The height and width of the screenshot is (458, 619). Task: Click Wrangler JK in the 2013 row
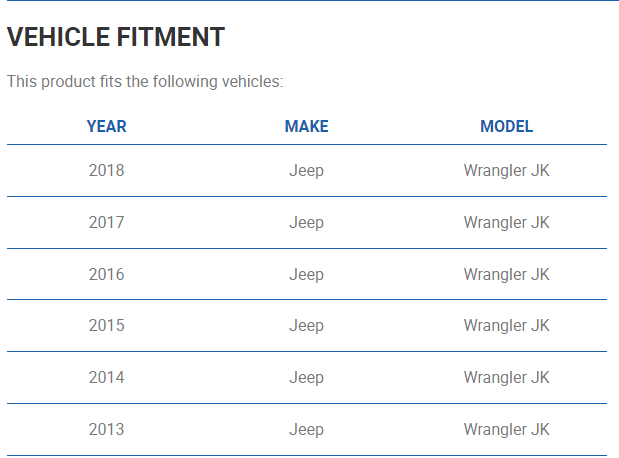(x=506, y=430)
